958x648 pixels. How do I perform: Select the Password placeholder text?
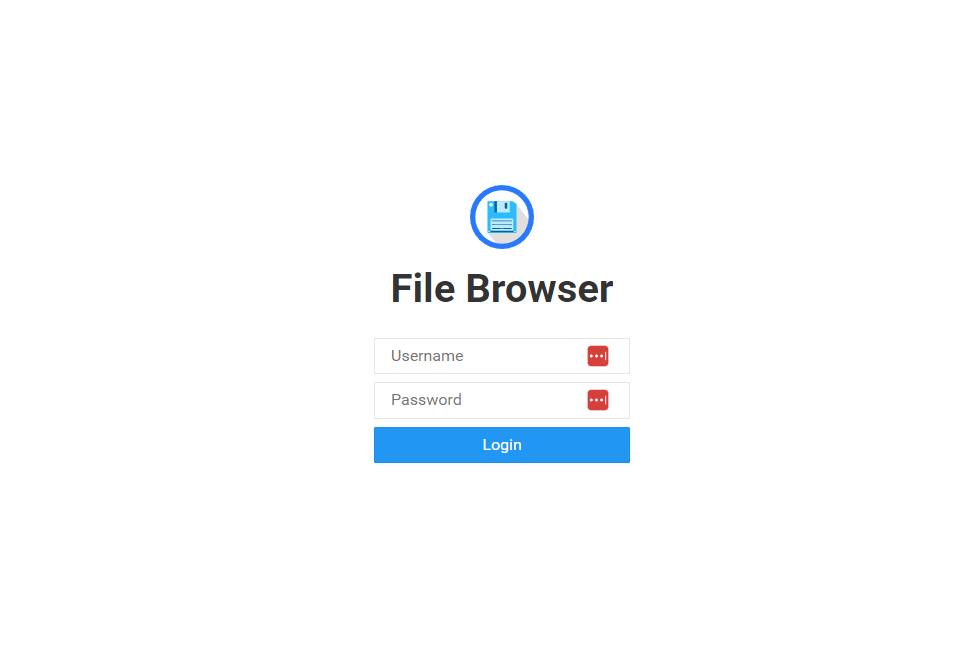(426, 400)
